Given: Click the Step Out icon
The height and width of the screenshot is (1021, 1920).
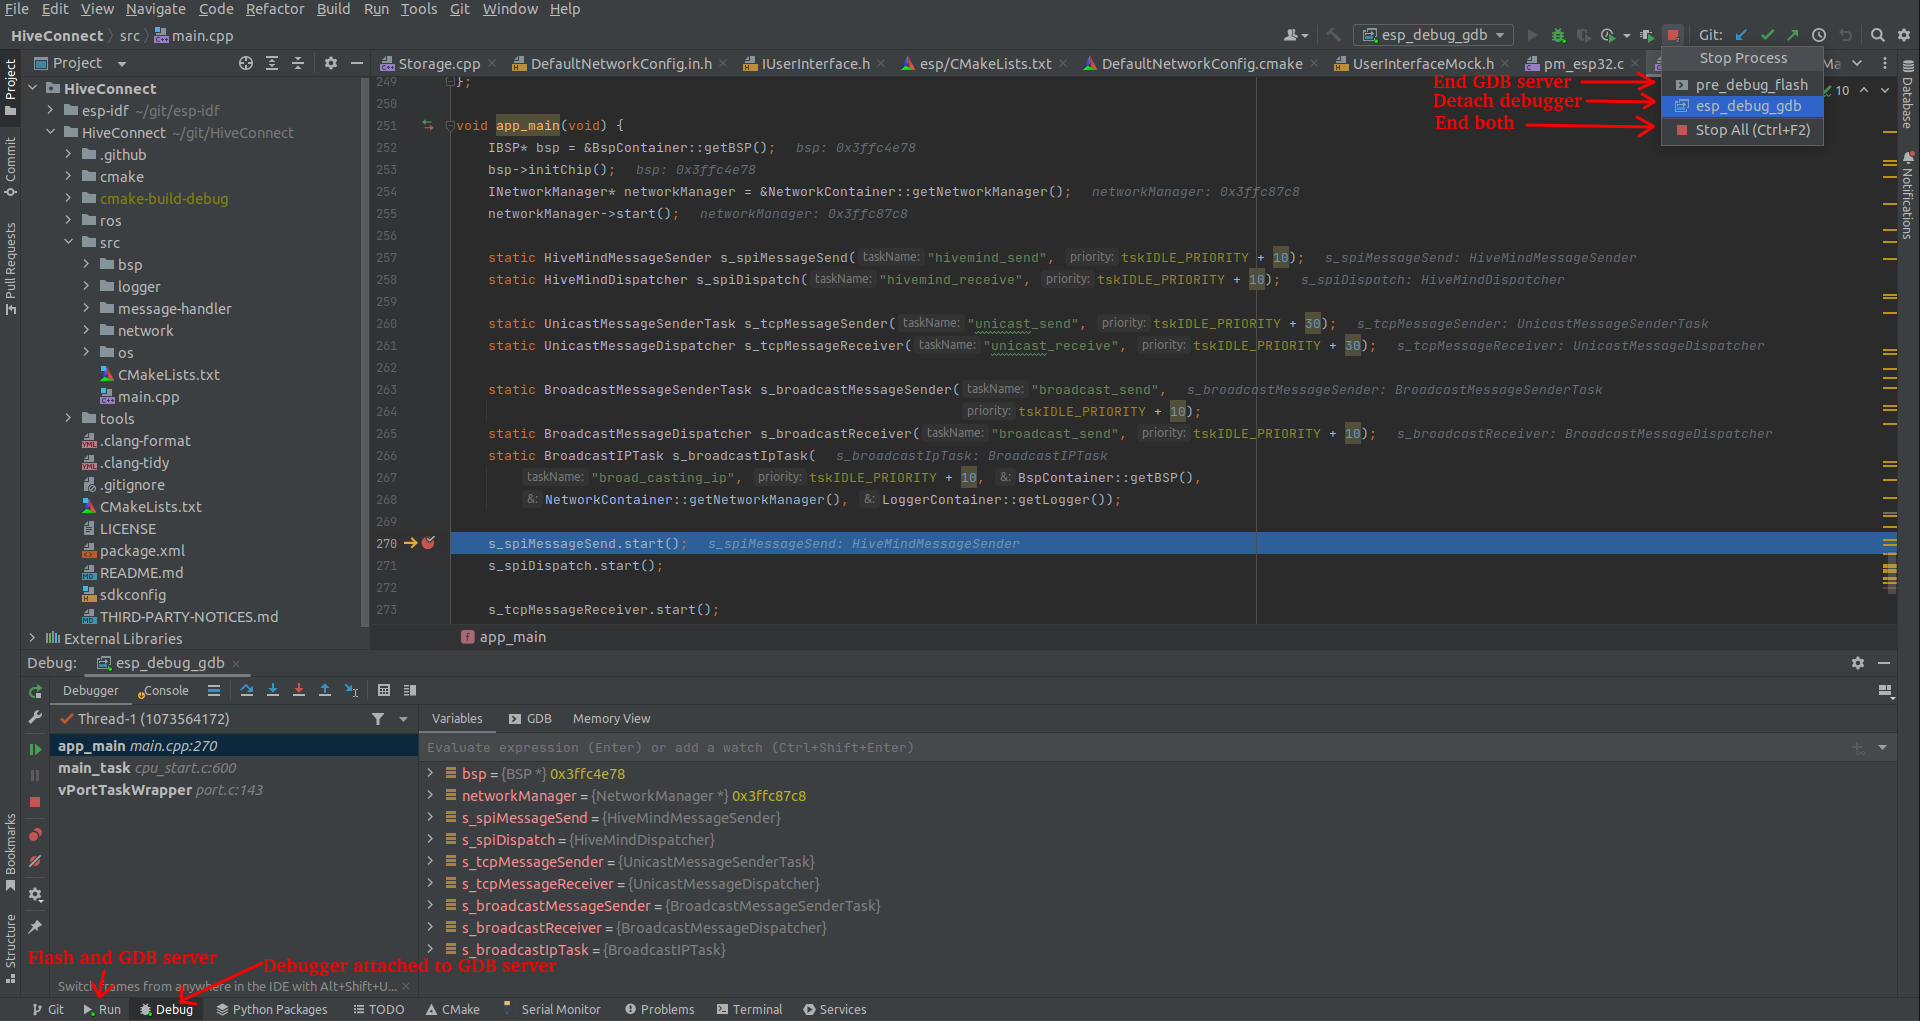Looking at the screenshot, I should [x=325, y=690].
